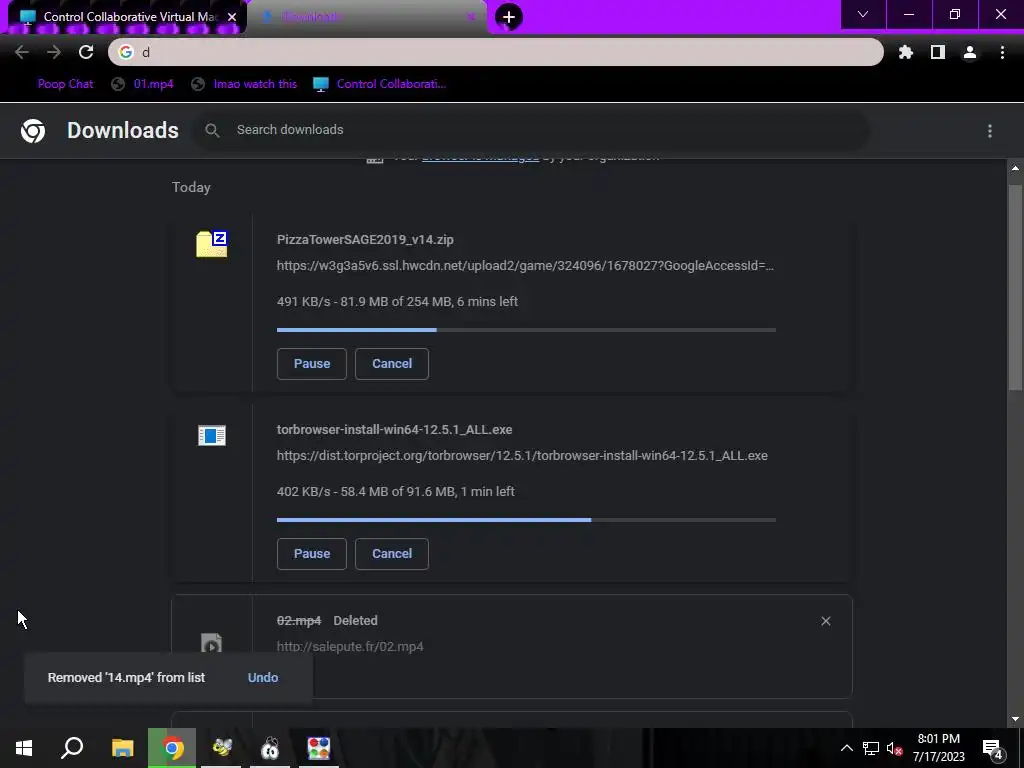Pause the PizzaTowerSAGE2019 download
This screenshot has height=768, width=1024.
pyautogui.click(x=312, y=364)
